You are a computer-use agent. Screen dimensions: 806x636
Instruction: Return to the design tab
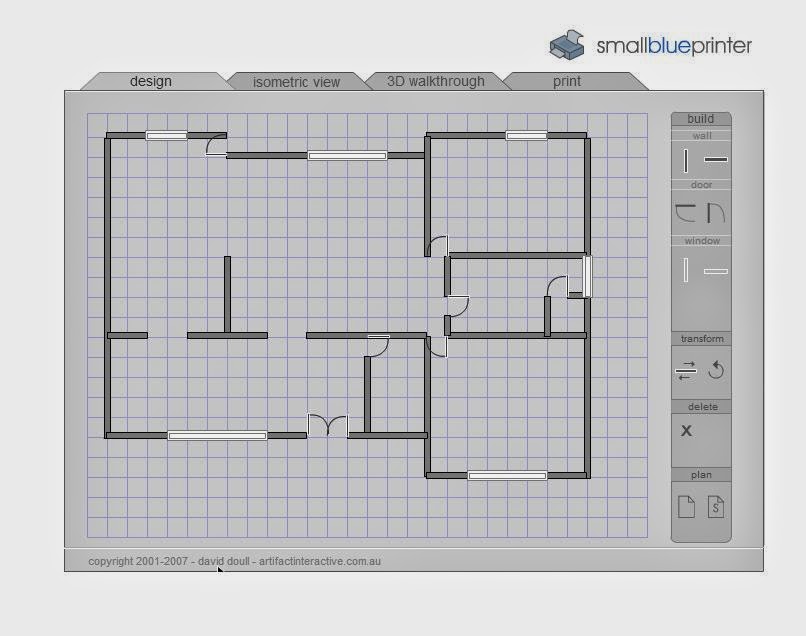click(151, 81)
